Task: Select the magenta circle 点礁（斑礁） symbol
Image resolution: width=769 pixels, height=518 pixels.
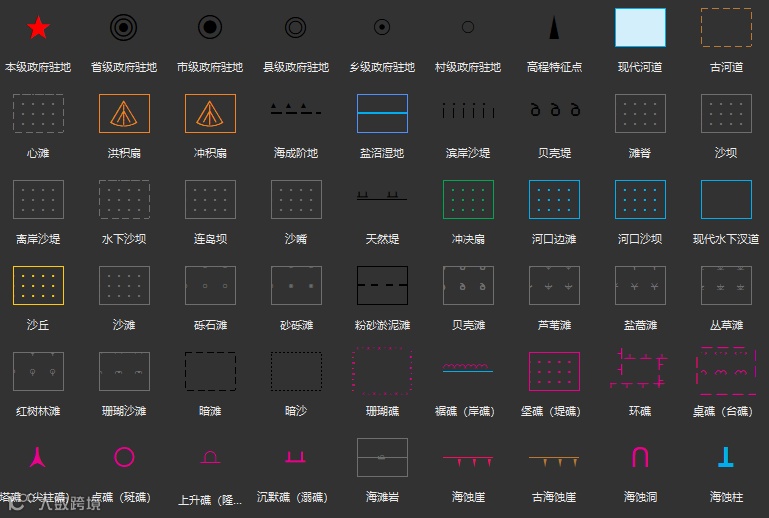Action: [124, 457]
